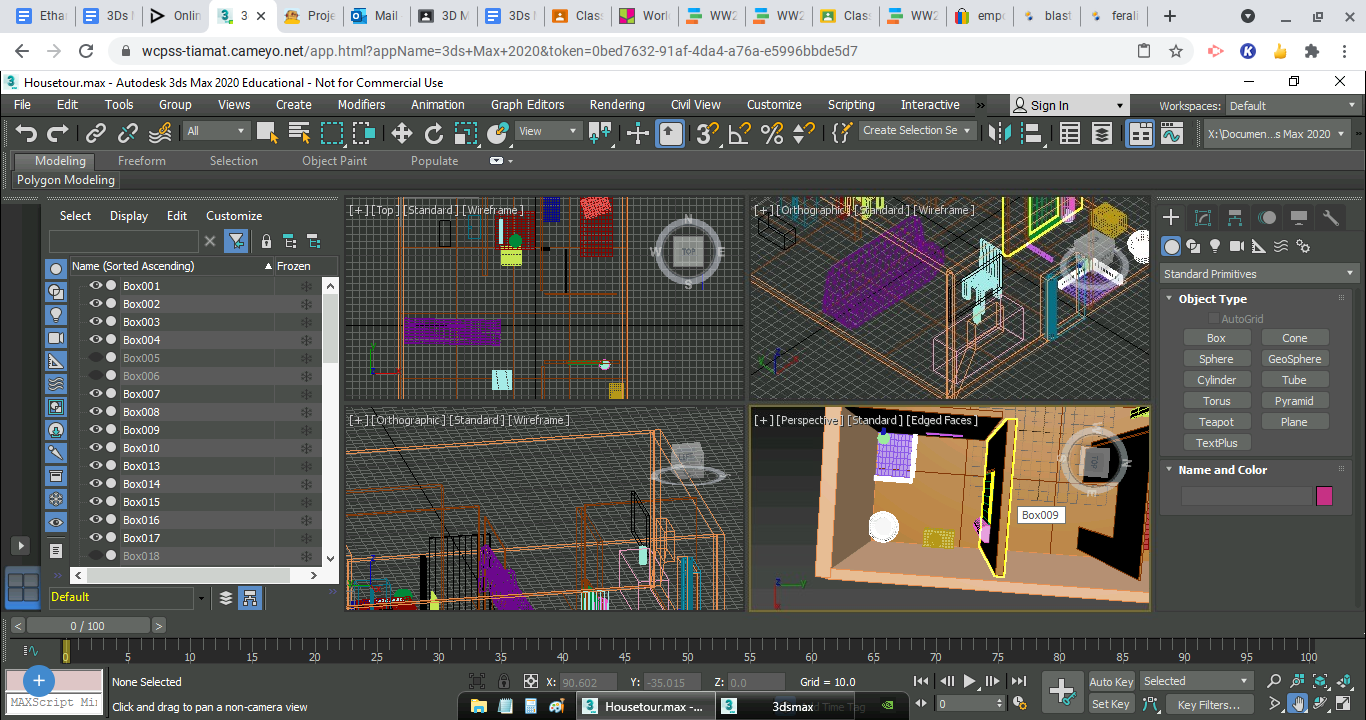Viewport: 1366px width, 720px height.
Task: Open the Modifiers menu
Action: pyautogui.click(x=361, y=104)
